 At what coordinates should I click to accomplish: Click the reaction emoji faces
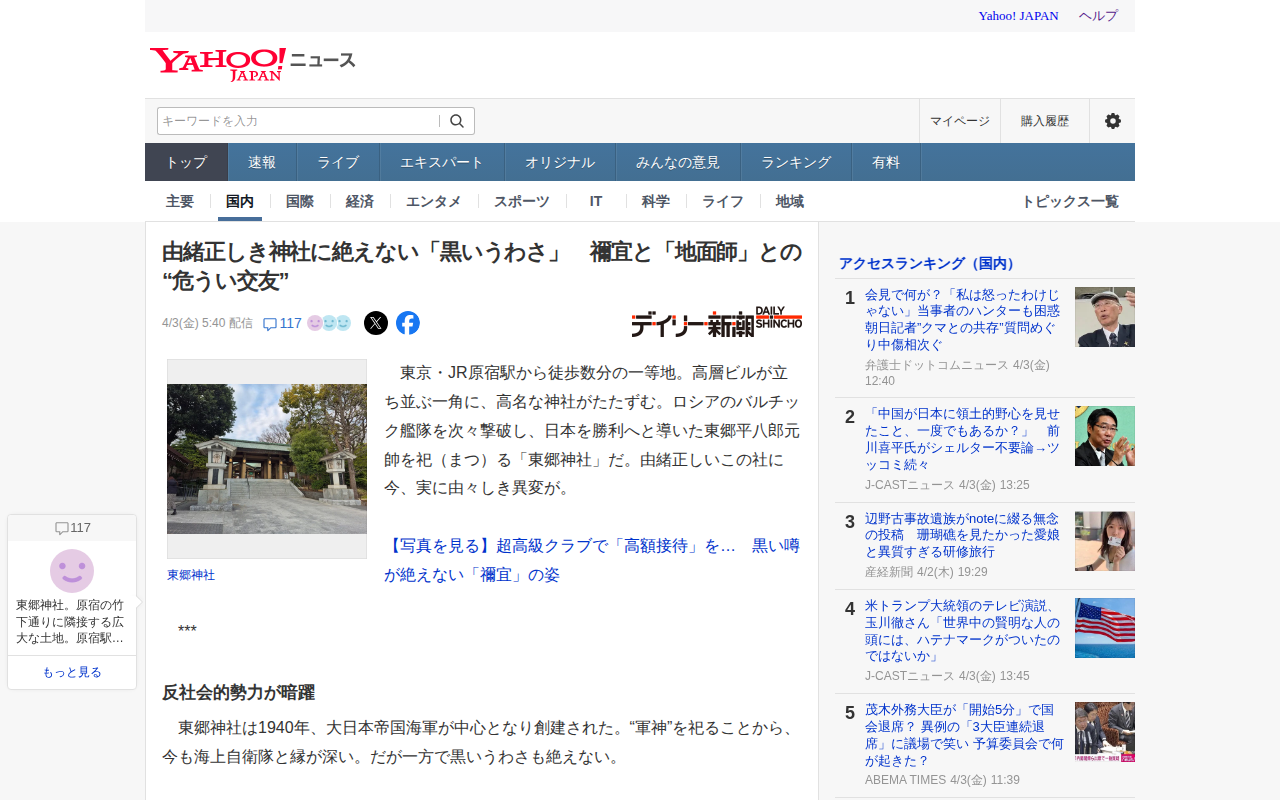329,323
